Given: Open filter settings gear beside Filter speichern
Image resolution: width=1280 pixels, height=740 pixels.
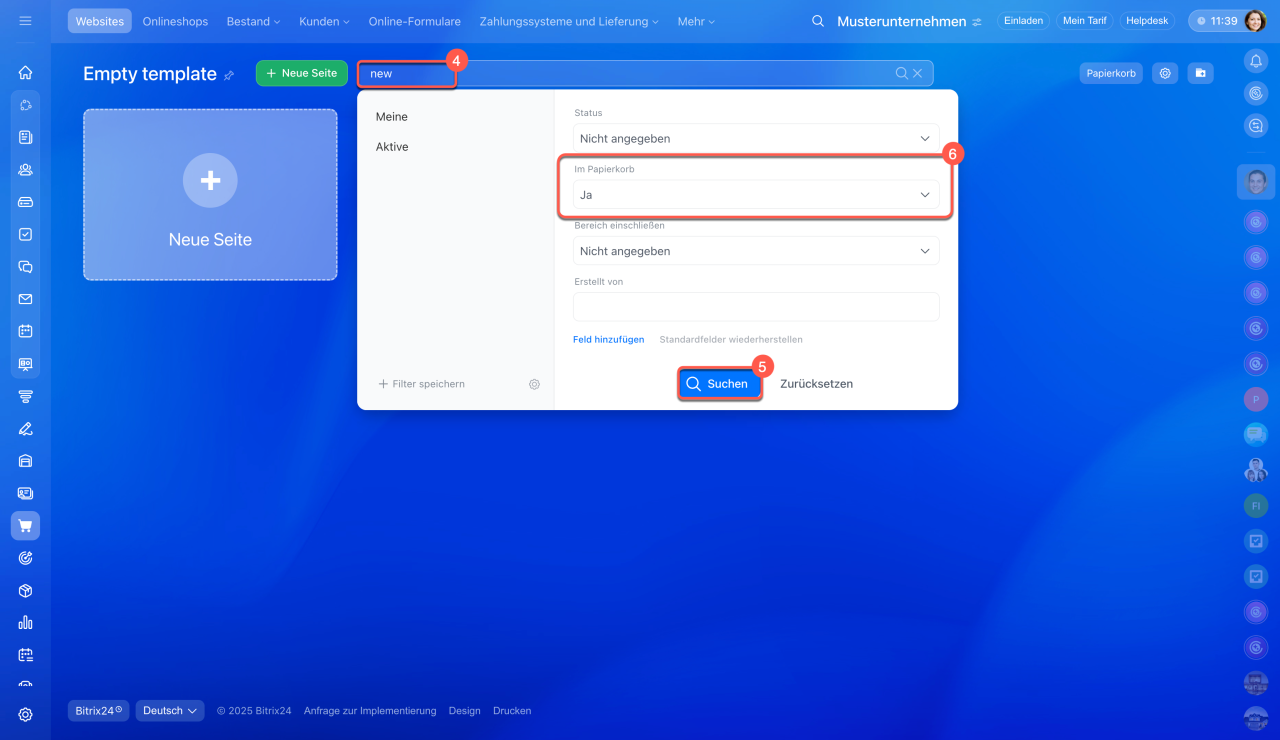Looking at the screenshot, I should pos(534,384).
